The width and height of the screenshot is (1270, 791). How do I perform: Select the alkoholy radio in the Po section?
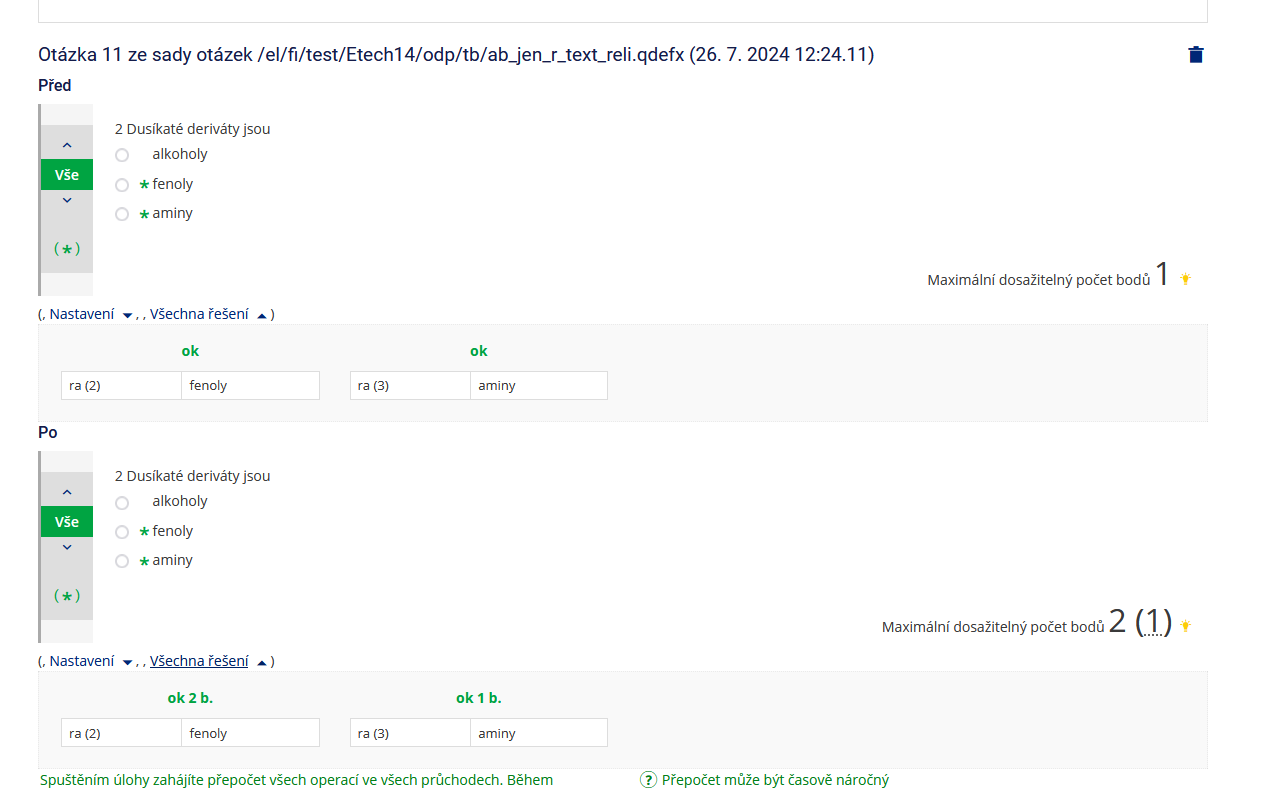pos(122,502)
